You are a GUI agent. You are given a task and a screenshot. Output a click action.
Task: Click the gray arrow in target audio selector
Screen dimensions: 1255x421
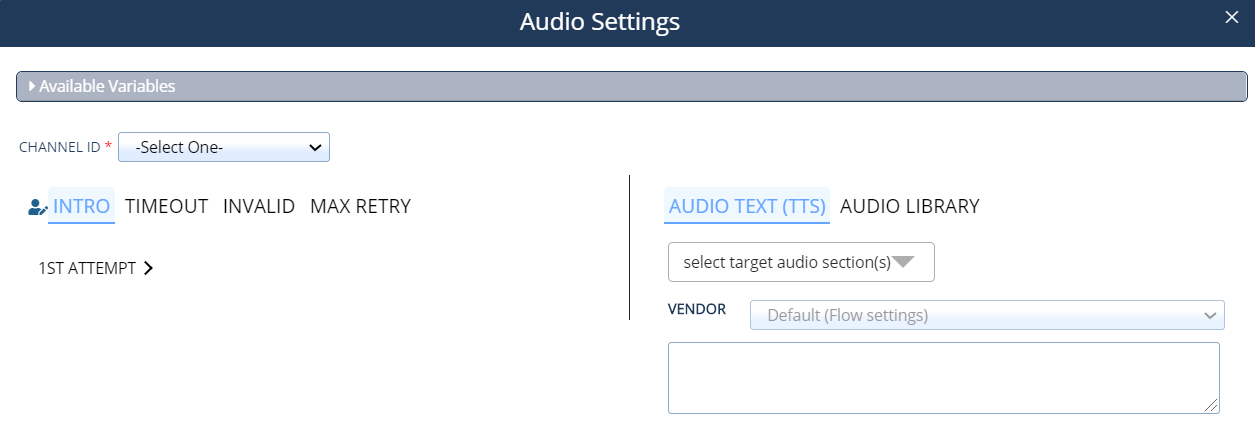[903, 262]
